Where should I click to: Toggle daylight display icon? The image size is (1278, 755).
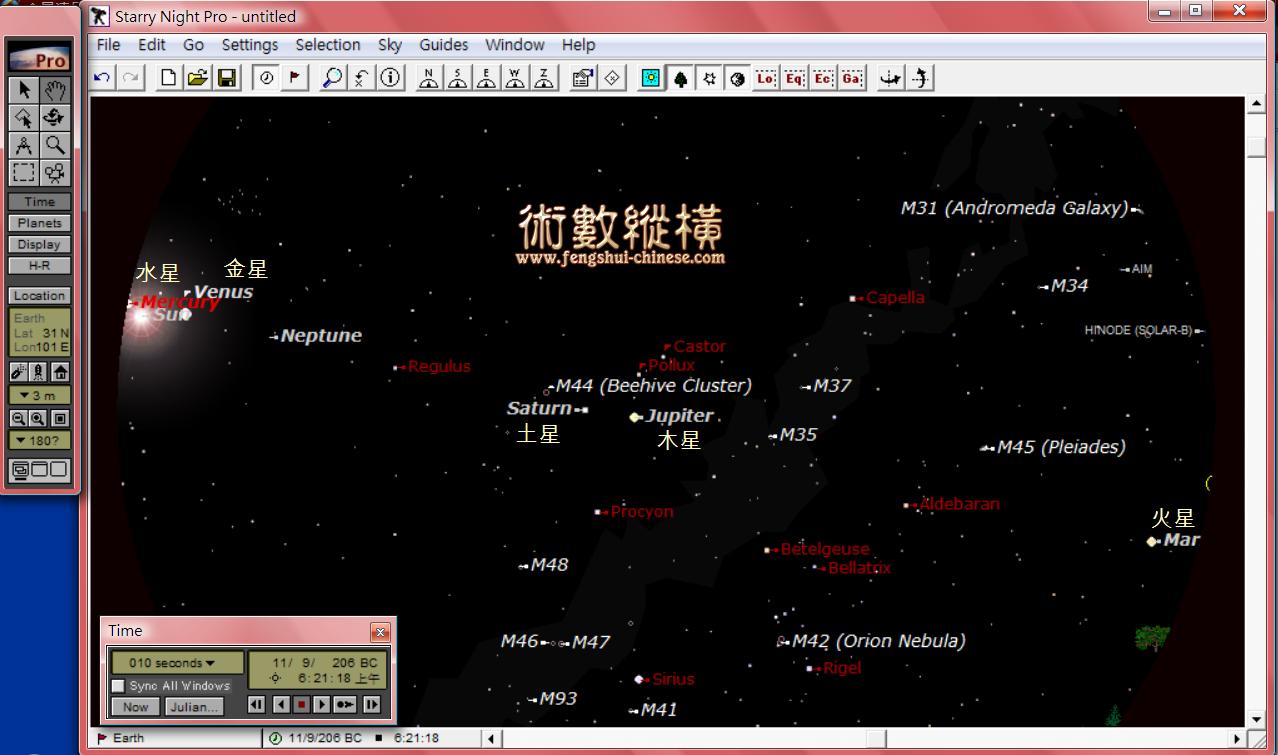(651, 78)
